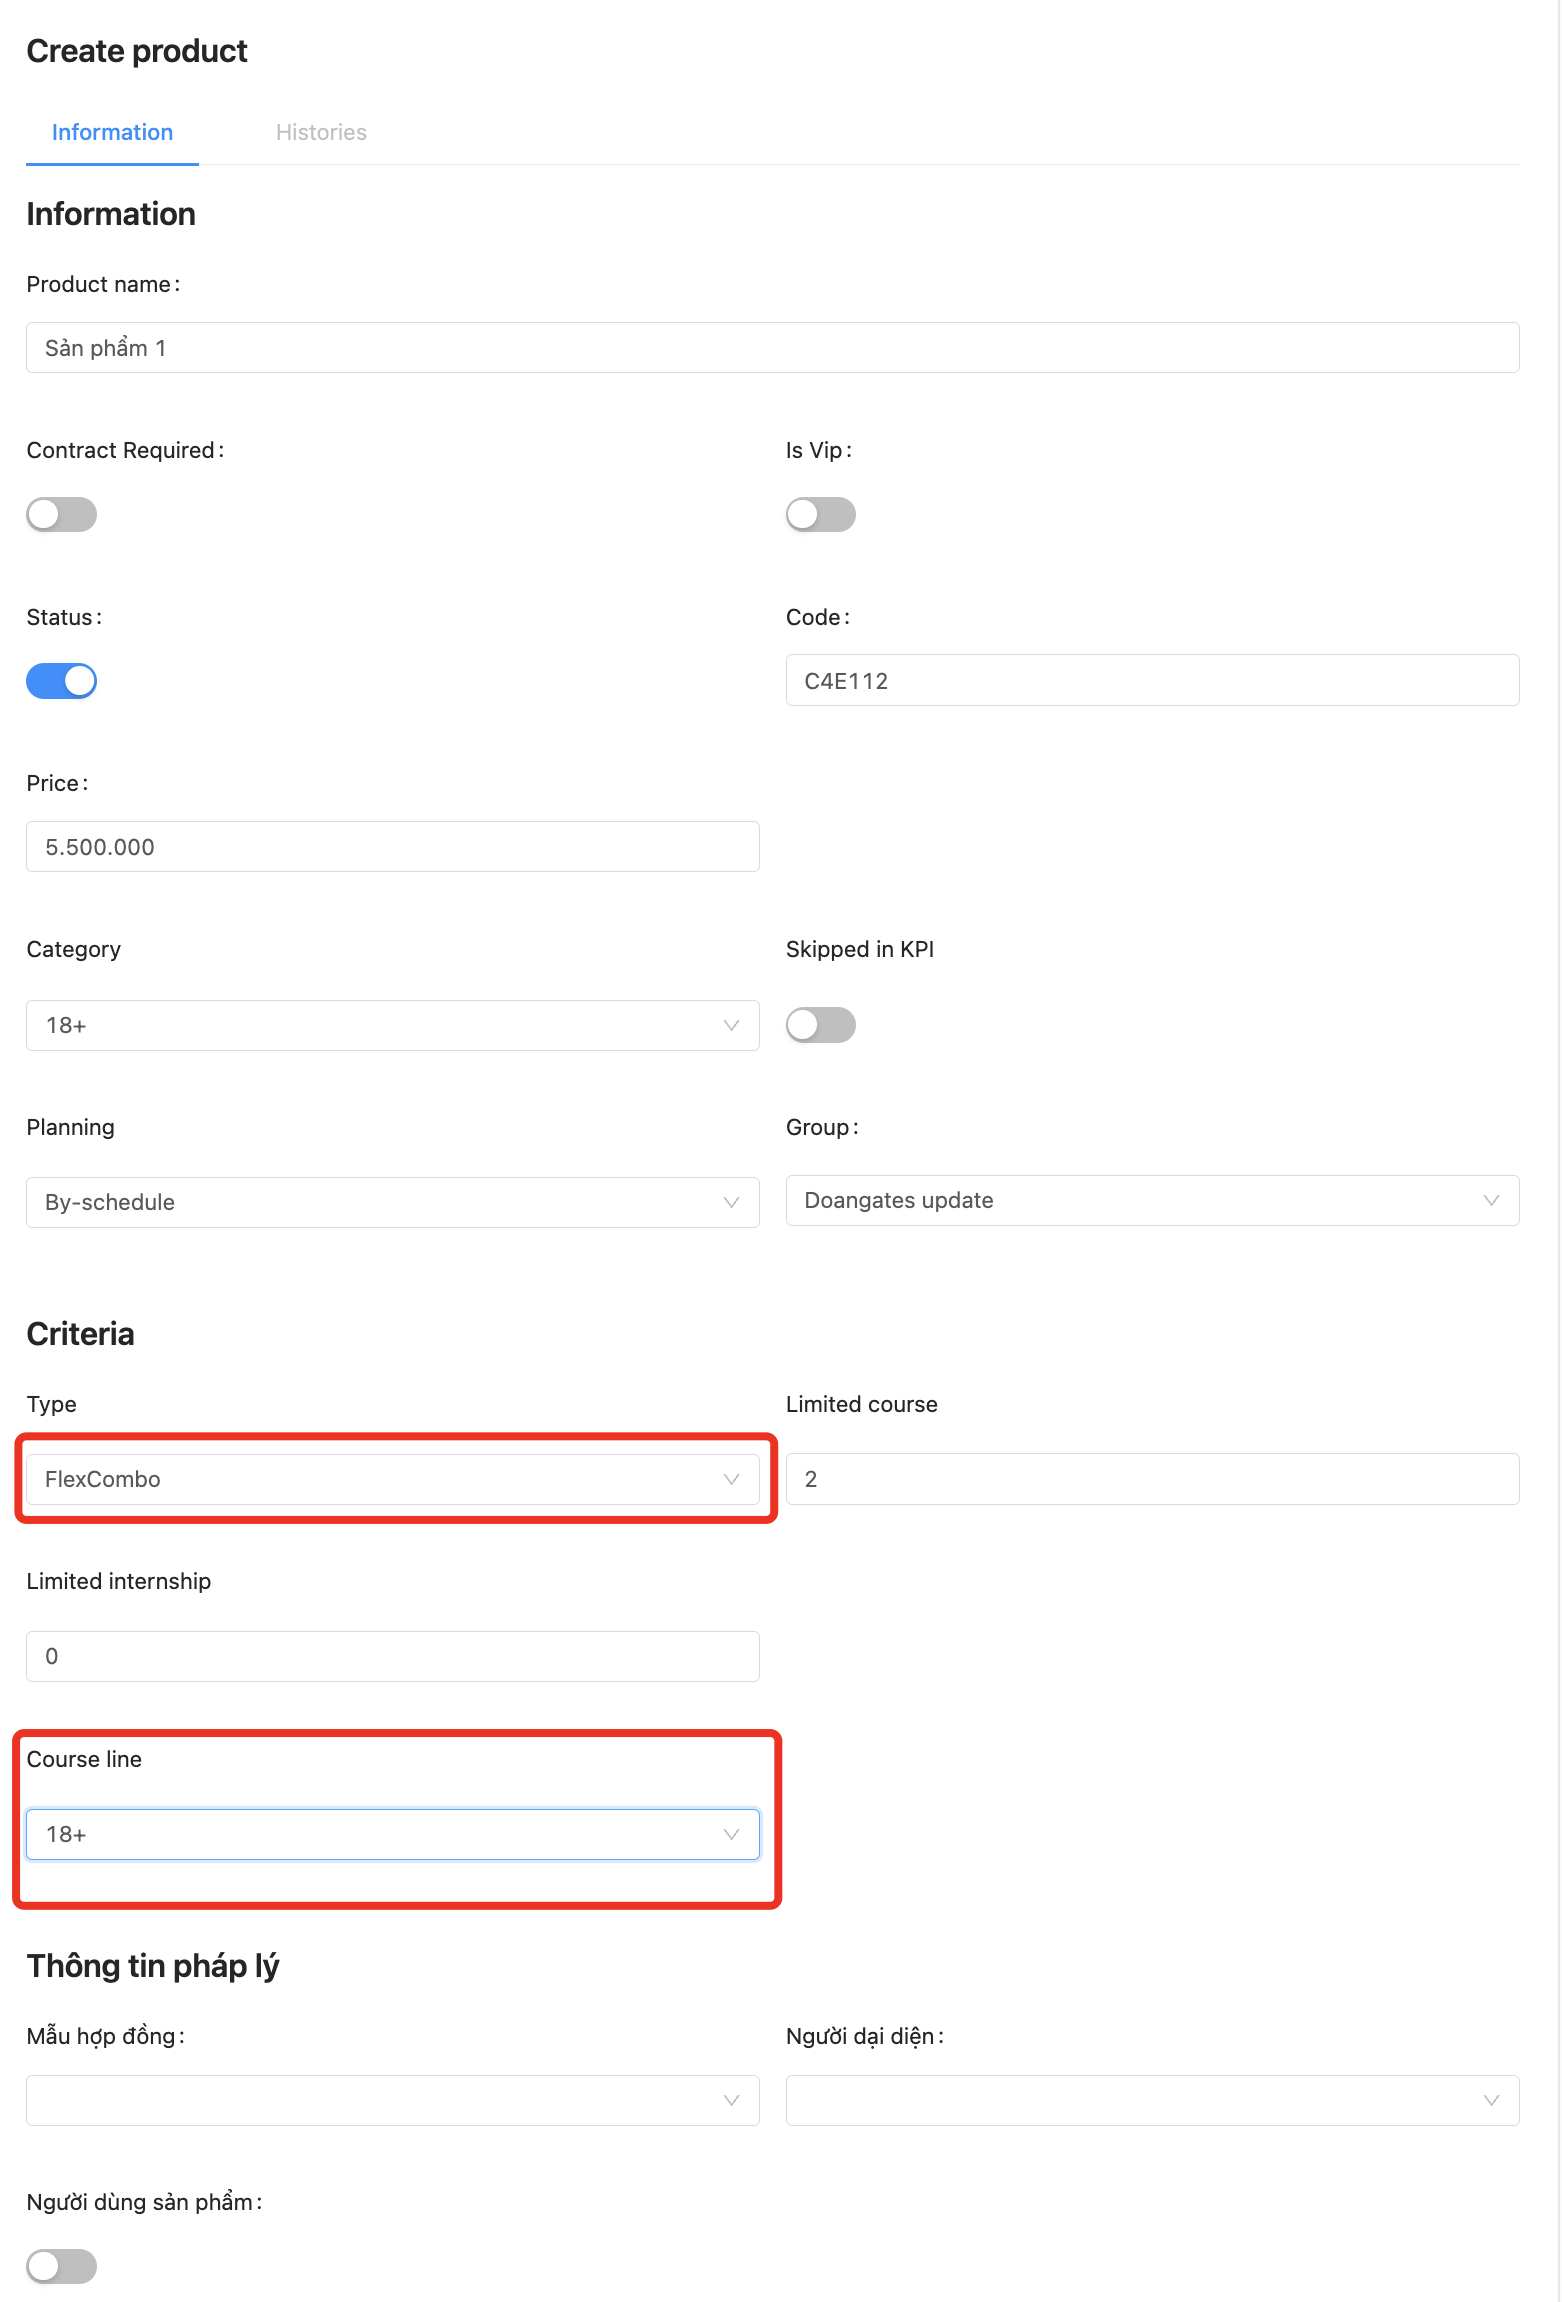The image size is (1562, 2302).
Task: Open the Group Doangates update dropdown
Action: [1152, 1200]
